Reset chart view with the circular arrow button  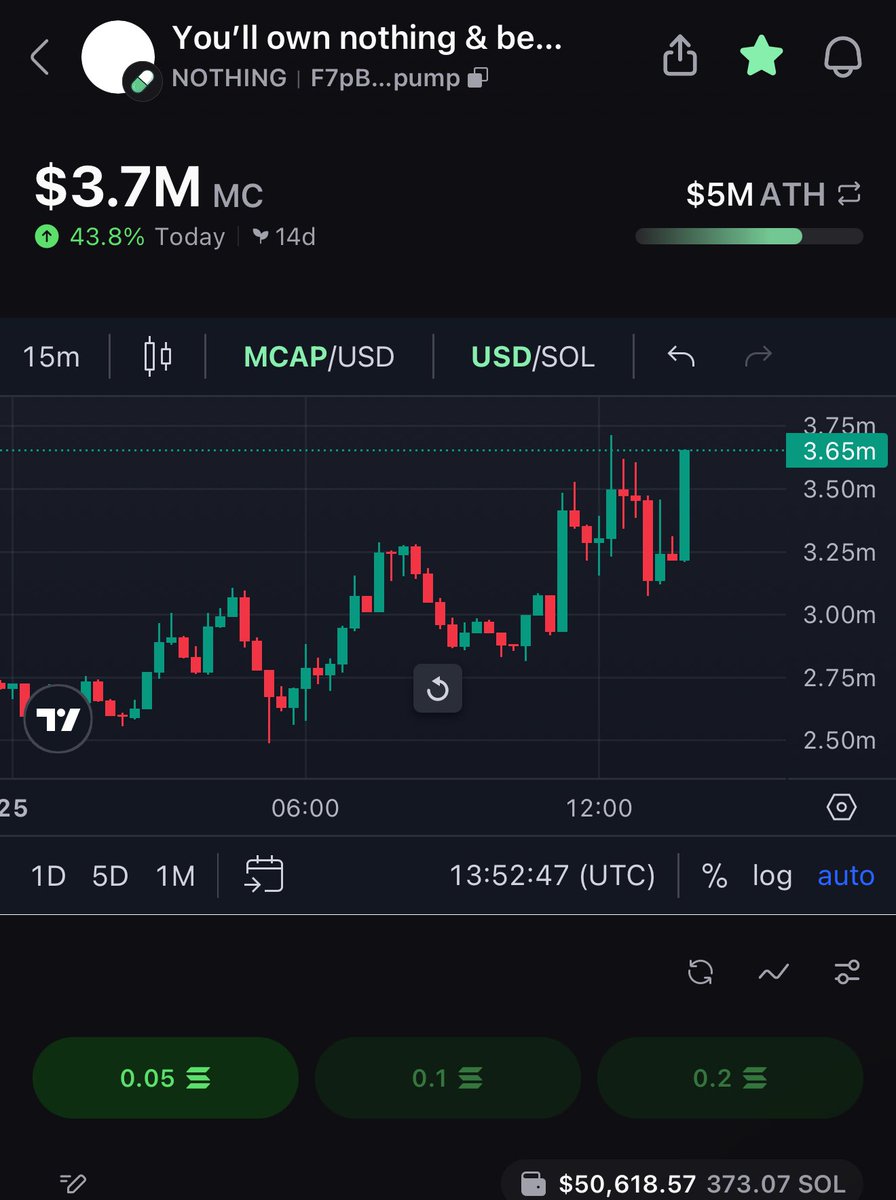click(438, 688)
